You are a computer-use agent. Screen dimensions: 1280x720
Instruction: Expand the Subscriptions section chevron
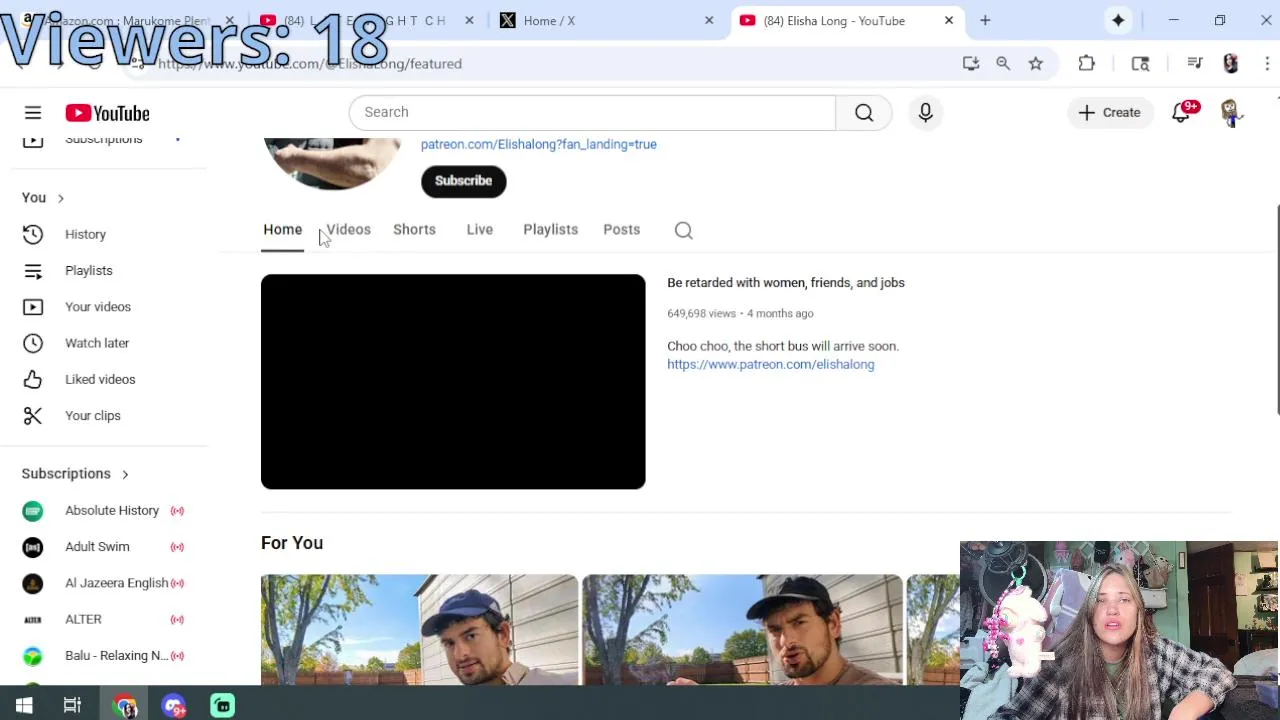(x=125, y=474)
